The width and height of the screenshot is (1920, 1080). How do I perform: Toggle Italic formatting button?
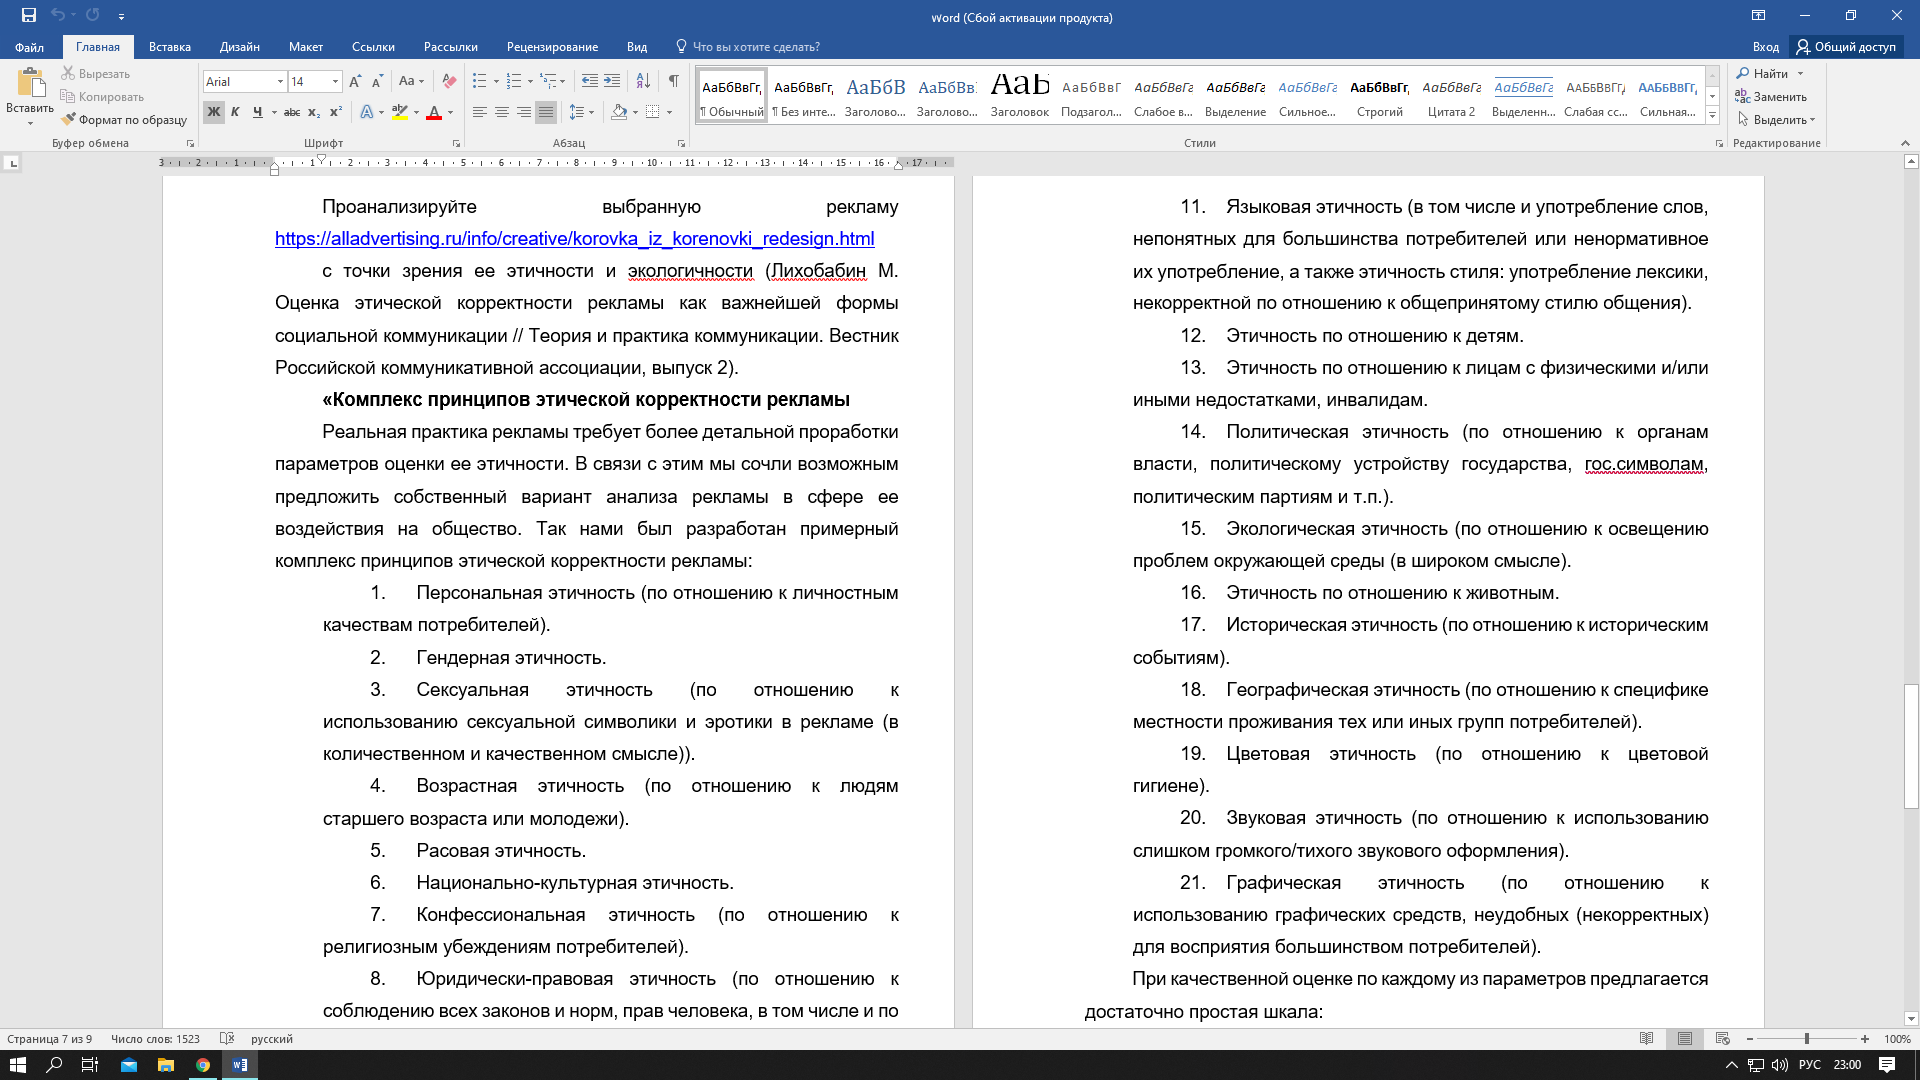point(235,112)
